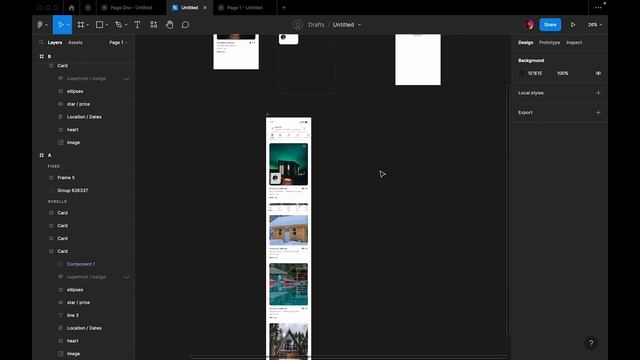Go to the Figma home screen icon

pos(71,7)
